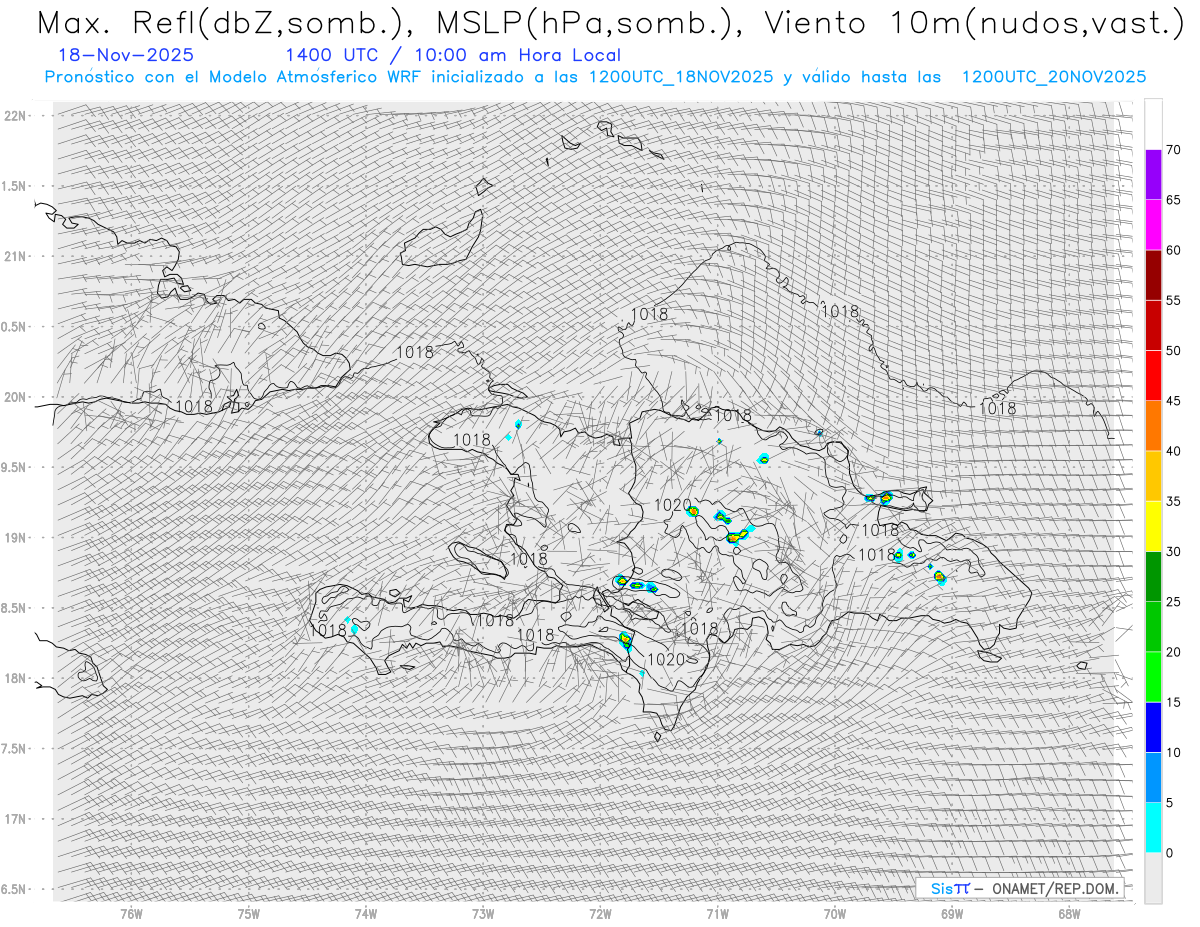The width and height of the screenshot is (1200, 927).
Task: Click the magenta 60-65 dBZ color band
Action: click(1153, 225)
